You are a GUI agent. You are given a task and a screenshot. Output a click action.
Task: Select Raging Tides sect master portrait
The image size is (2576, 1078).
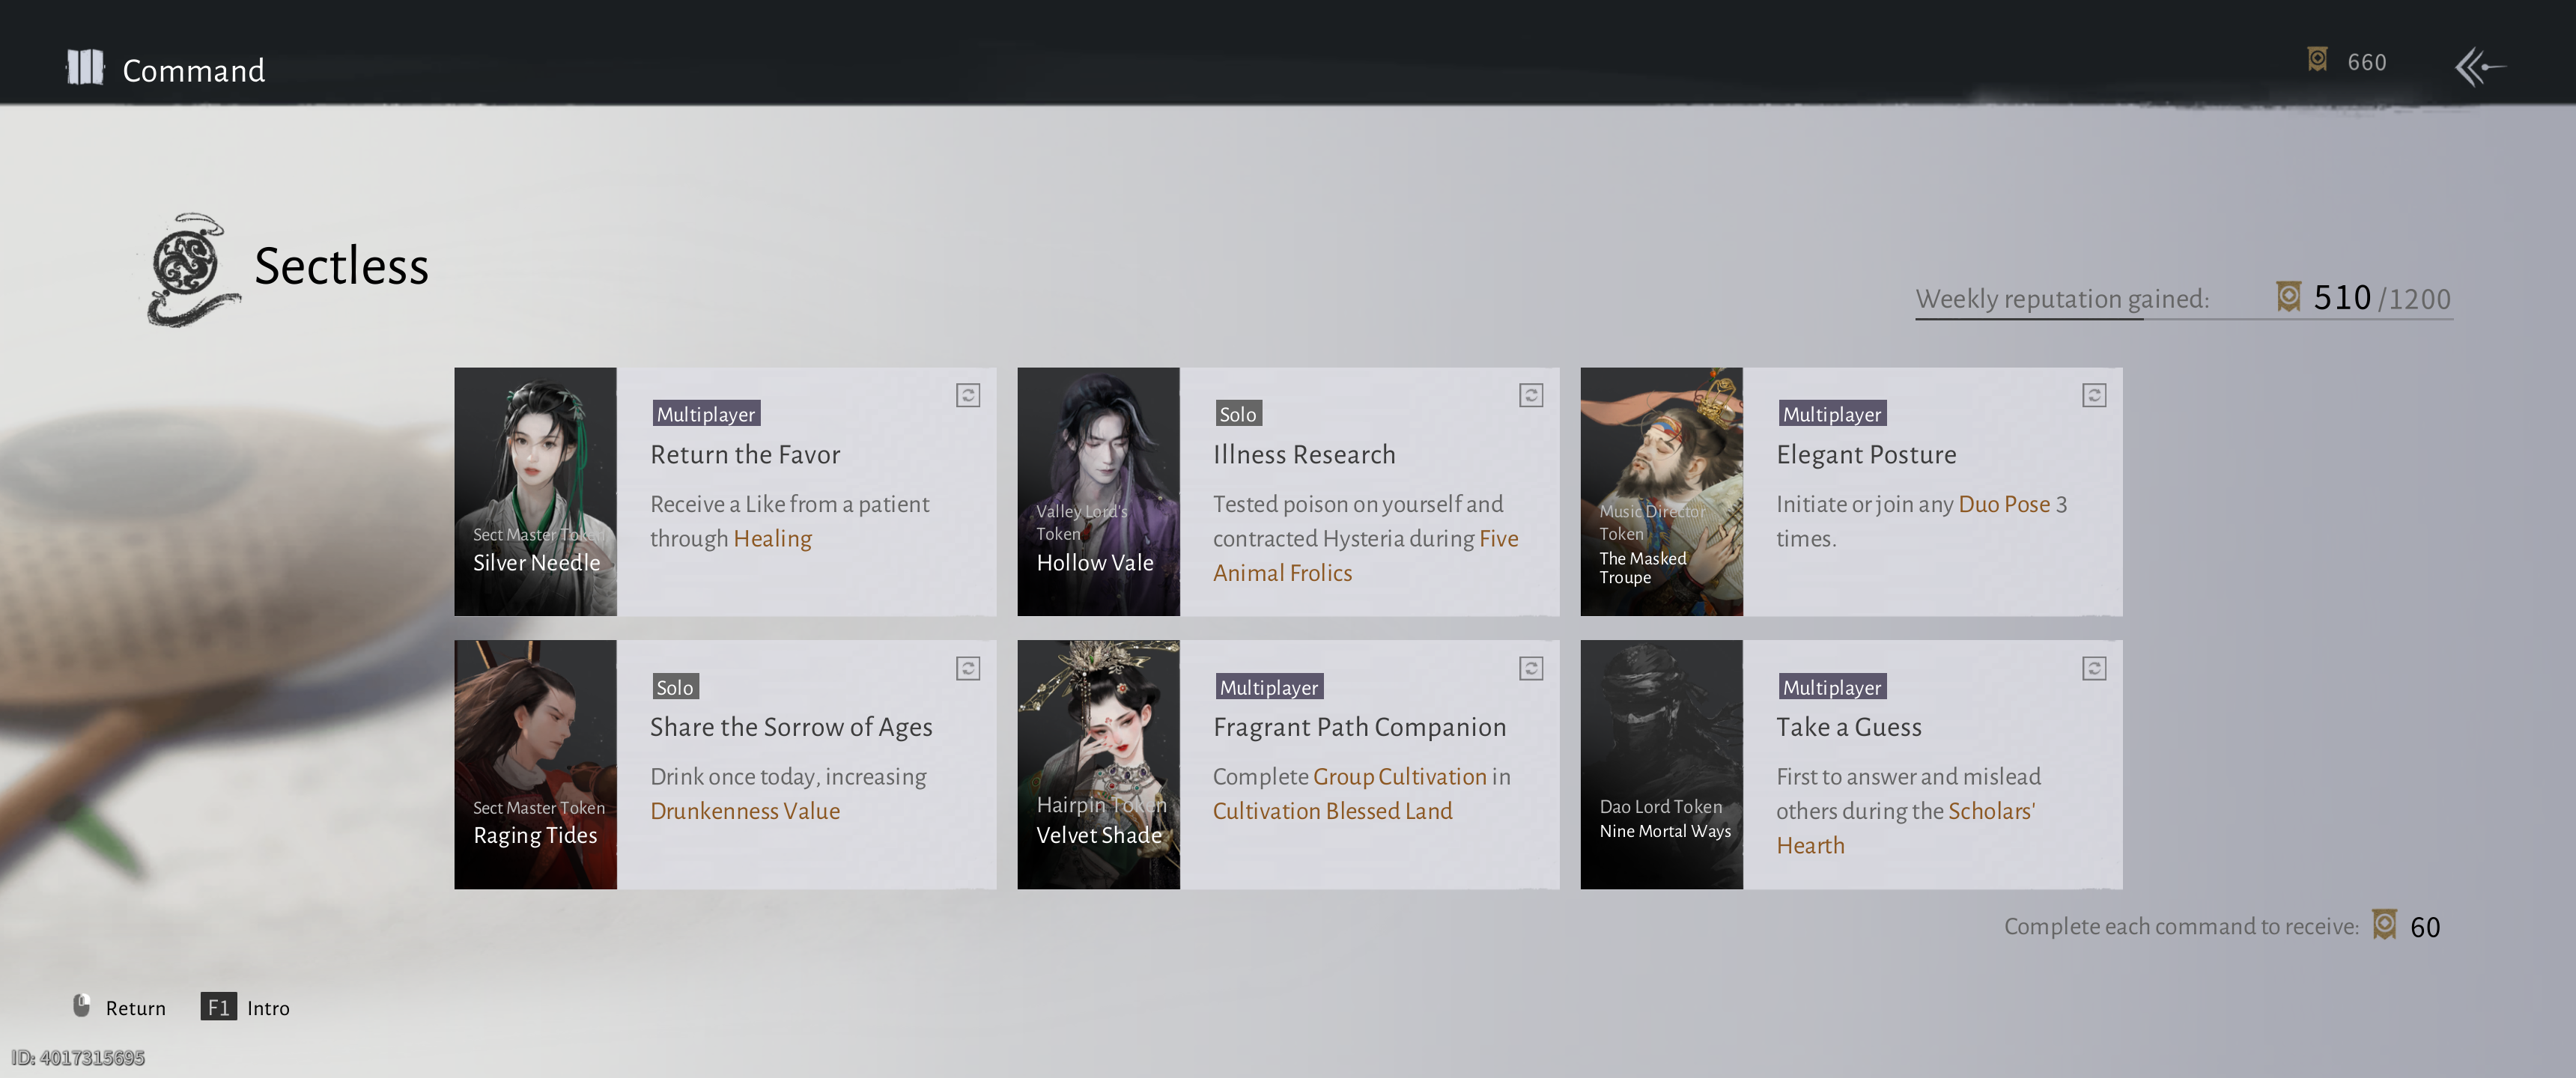[535, 764]
